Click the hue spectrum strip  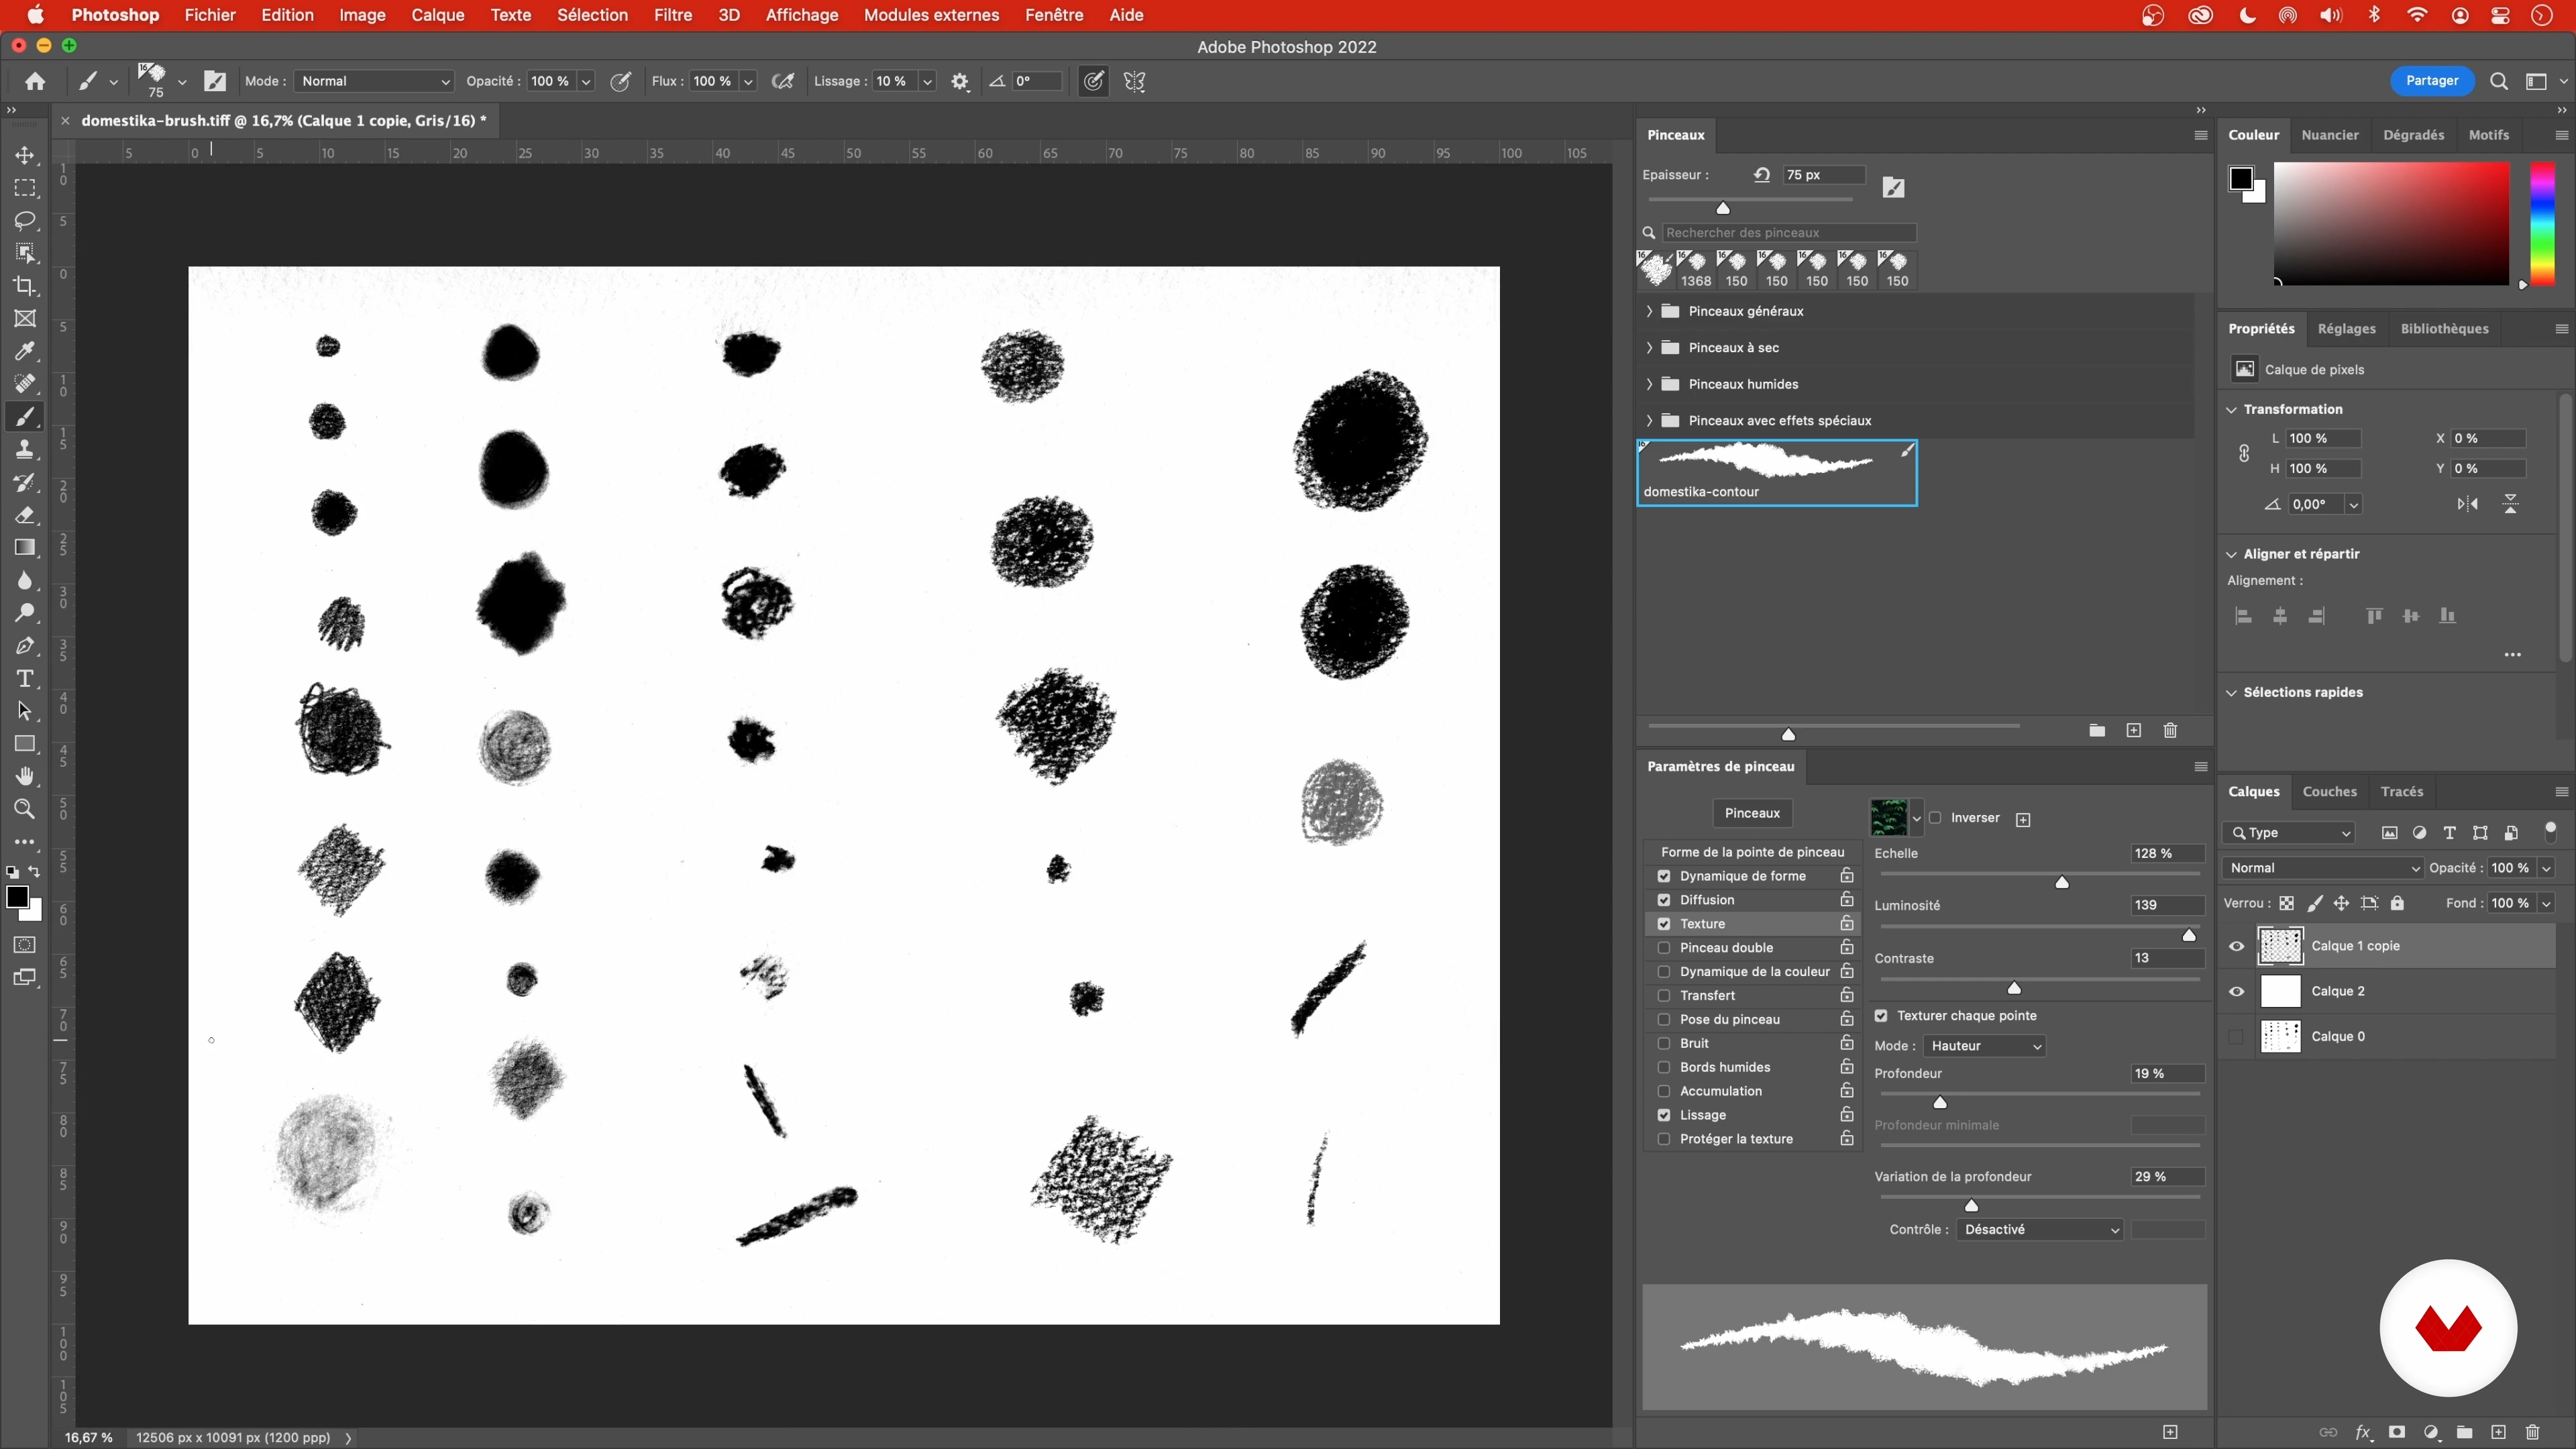pyautogui.click(x=2542, y=225)
